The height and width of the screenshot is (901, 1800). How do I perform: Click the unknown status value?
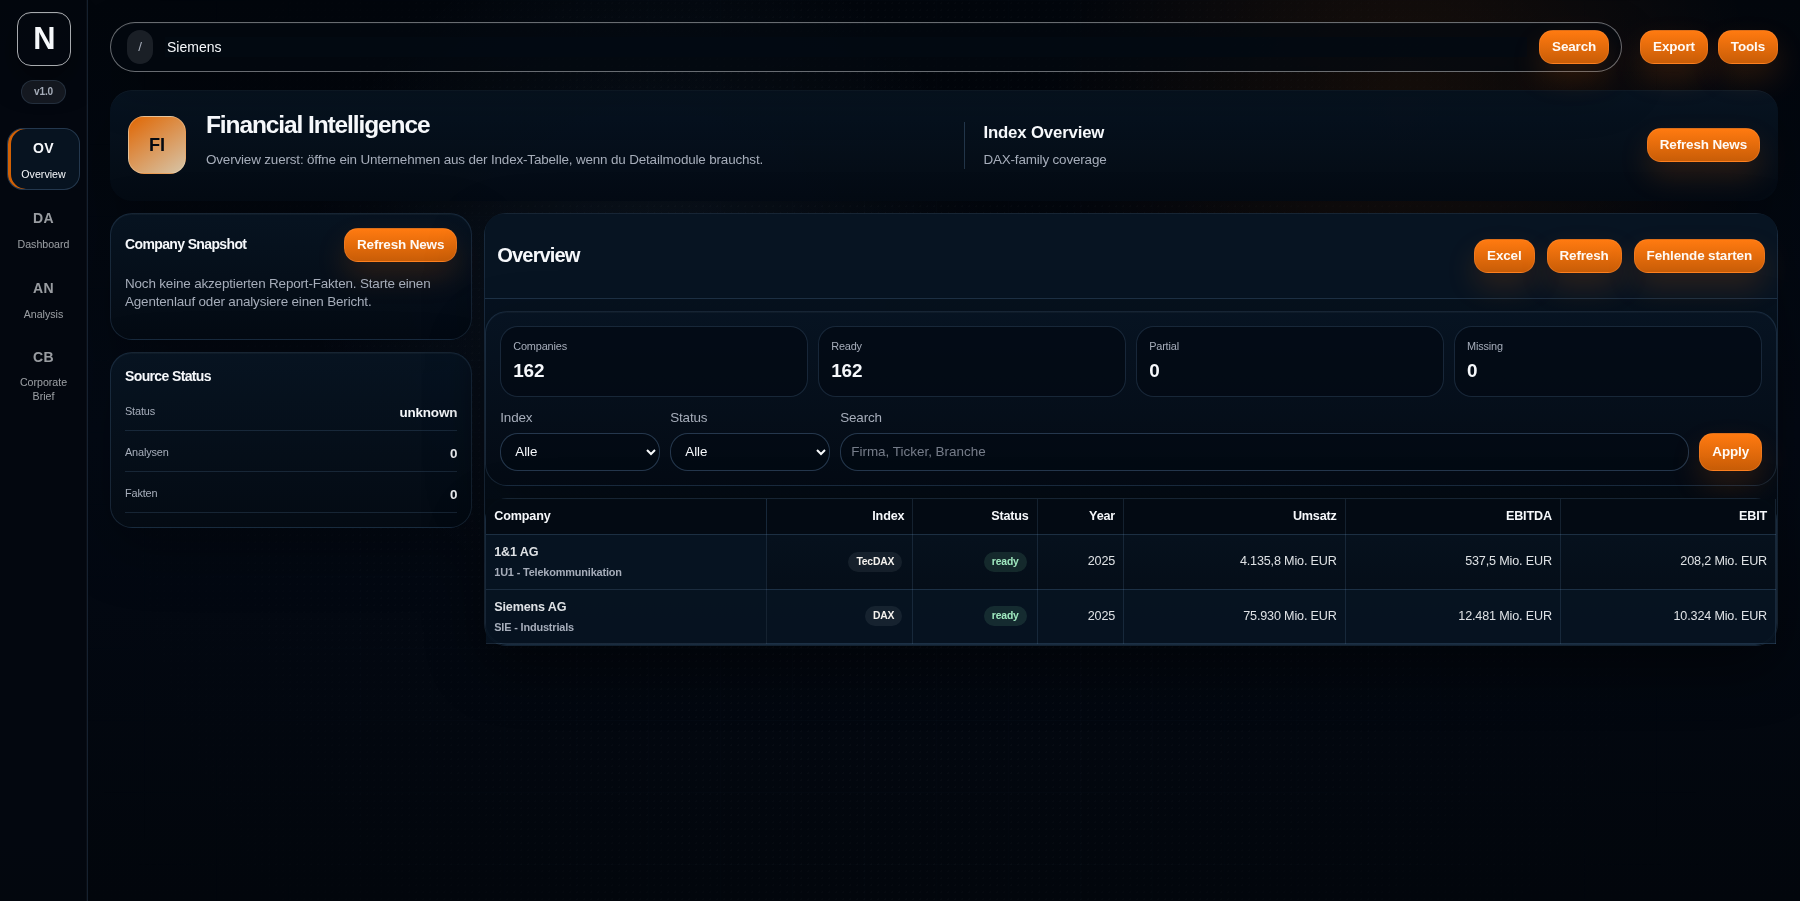coord(428,413)
